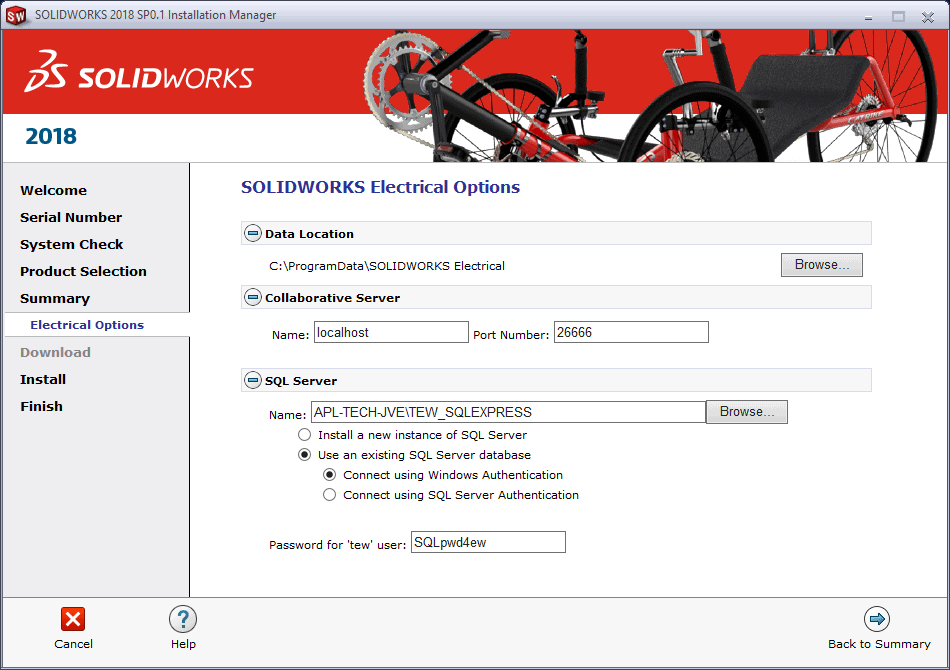This screenshot has height=670, width=950.
Task: Jump to the Serial Number step
Action: pyautogui.click(x=71, y=217)
